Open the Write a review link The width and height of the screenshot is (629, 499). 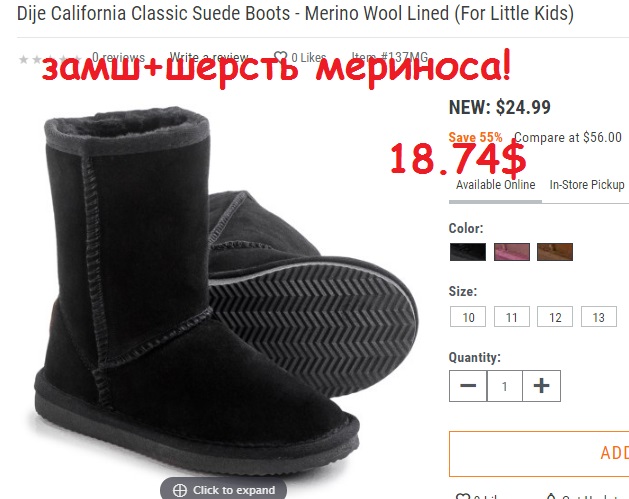(209, 58)
